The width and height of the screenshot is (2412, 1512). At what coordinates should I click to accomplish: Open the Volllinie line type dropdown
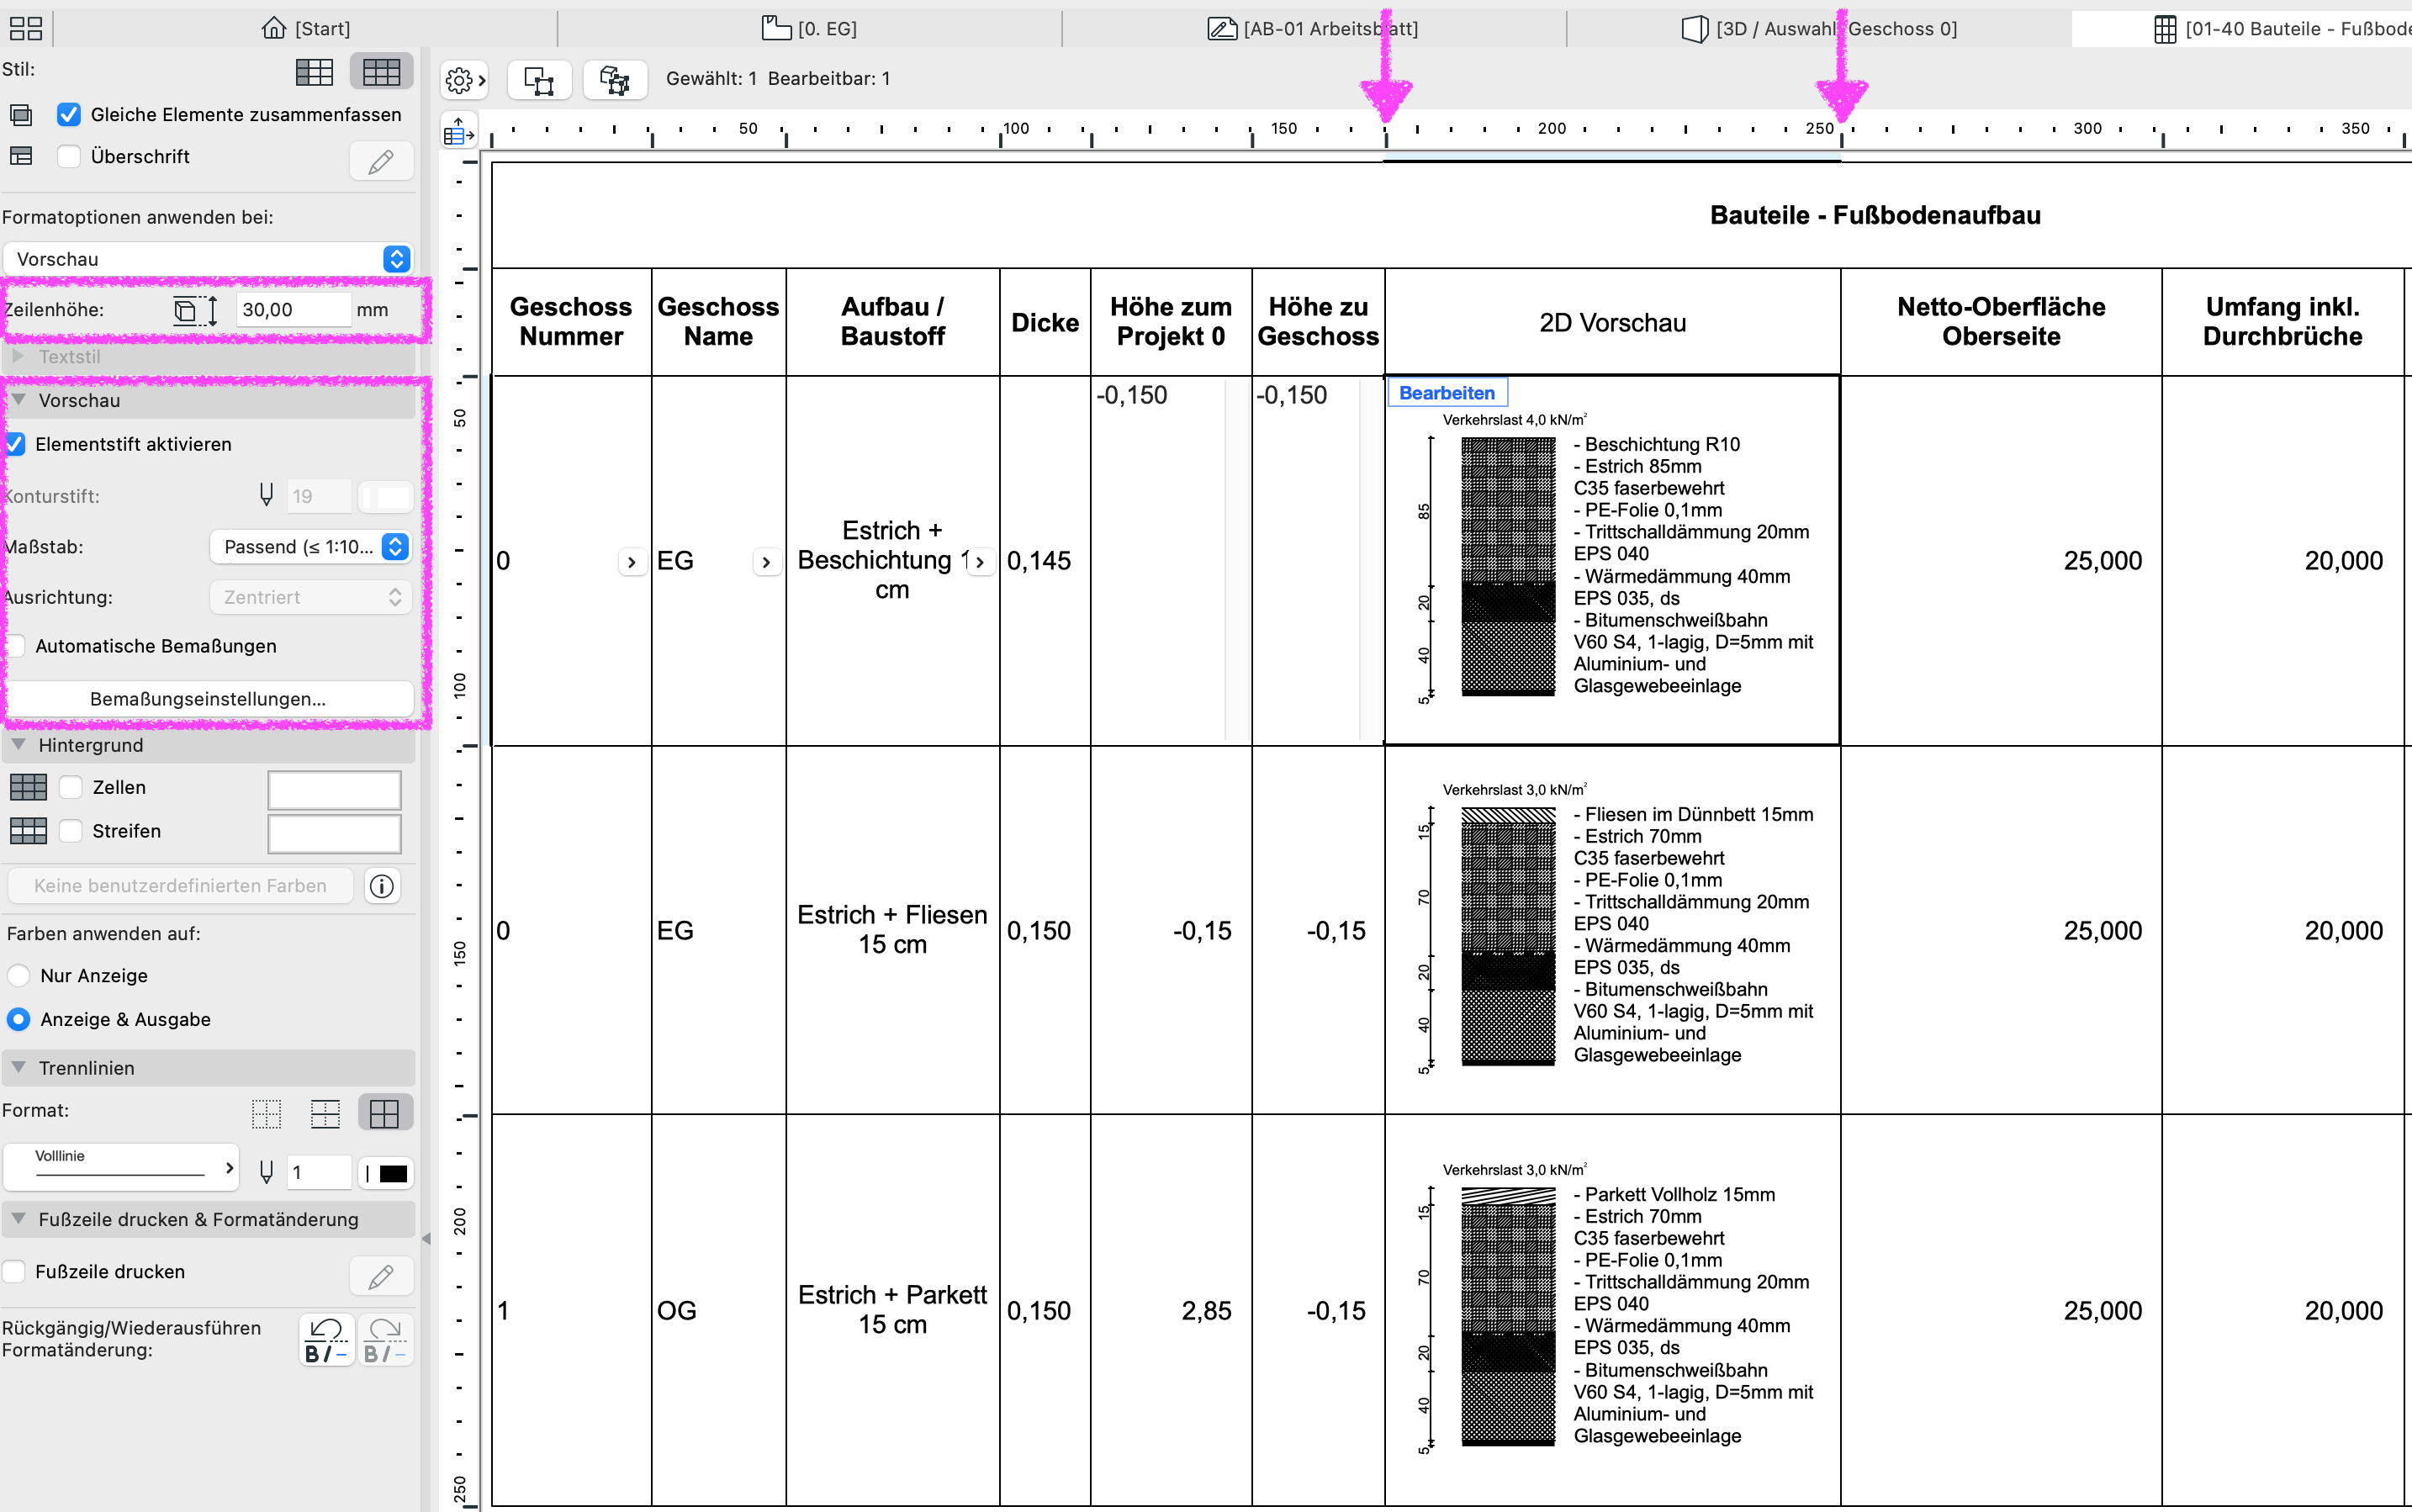tap(122, 1167)
